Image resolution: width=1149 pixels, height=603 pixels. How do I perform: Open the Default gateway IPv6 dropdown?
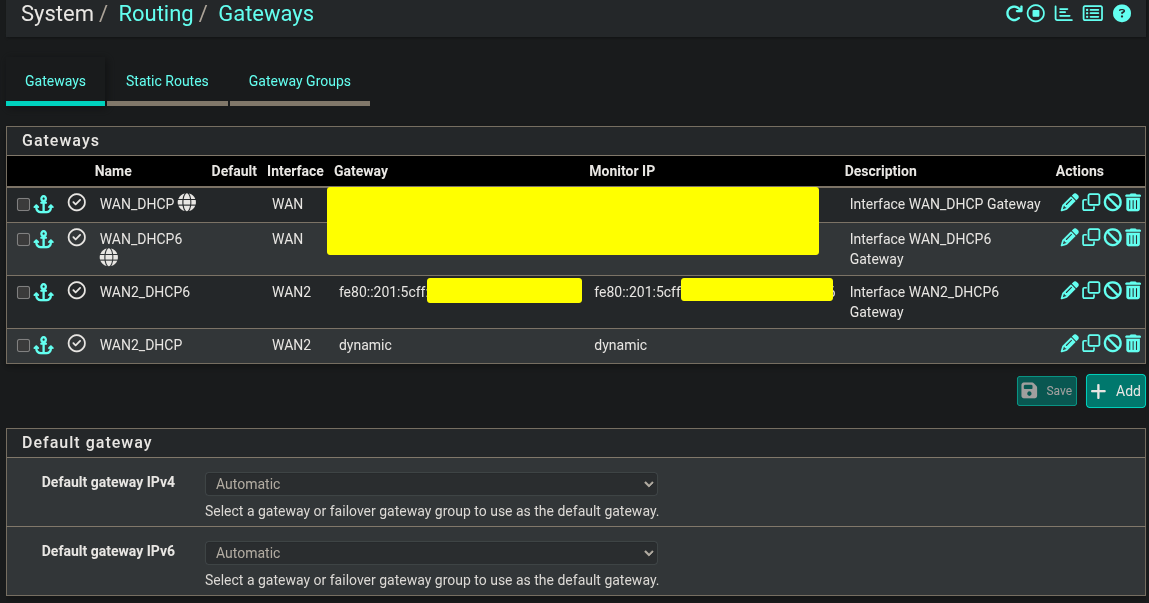tap(431, 553)
